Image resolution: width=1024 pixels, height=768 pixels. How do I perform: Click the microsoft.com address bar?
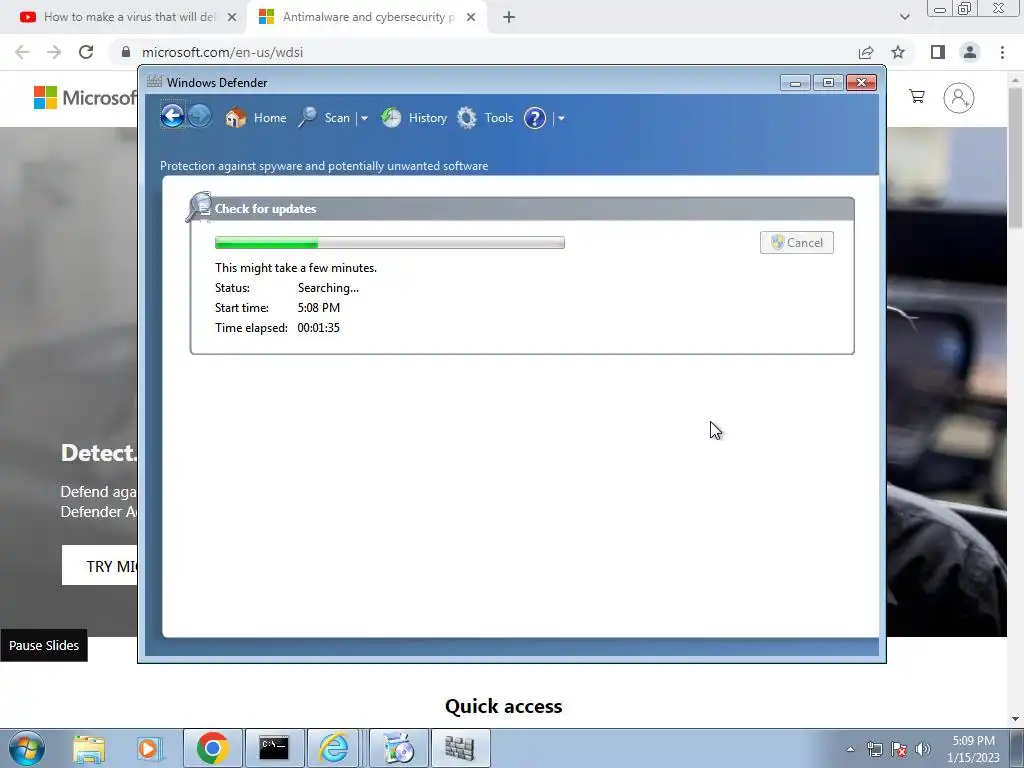(x=483, y=52)
